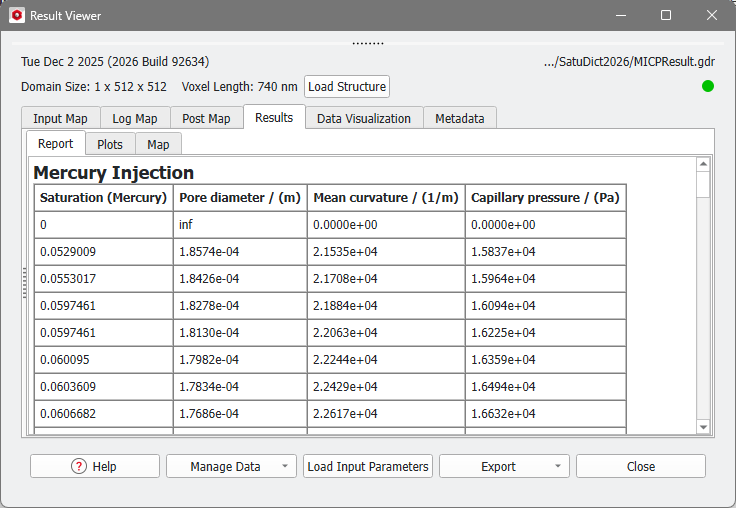Select the Post Map tab
Viewport: 736px width, 508px height.
pyautogui.click(x=206, y=118)
